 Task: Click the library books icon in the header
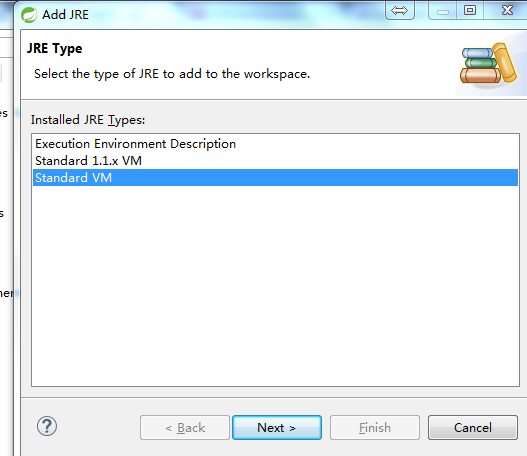(x=488, y=63)
